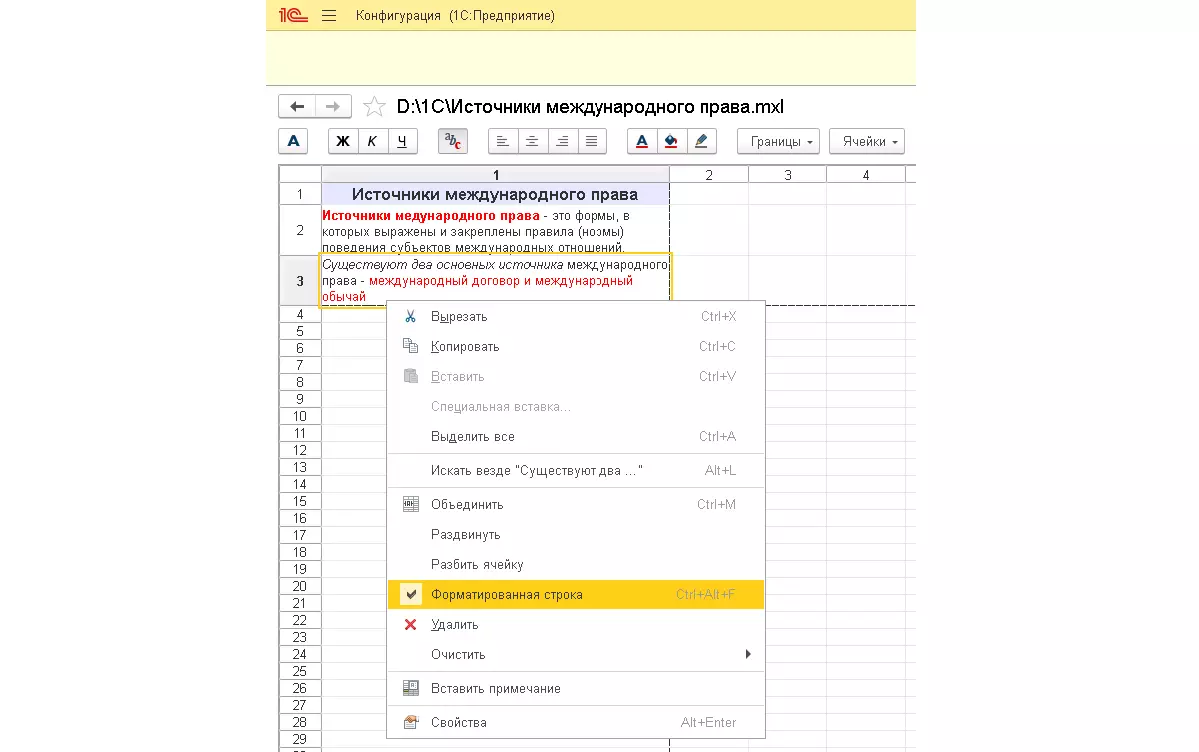Click the title cell 'Источники международного права'
This screenshot has height=752, width=1199.
click(496, 194)
